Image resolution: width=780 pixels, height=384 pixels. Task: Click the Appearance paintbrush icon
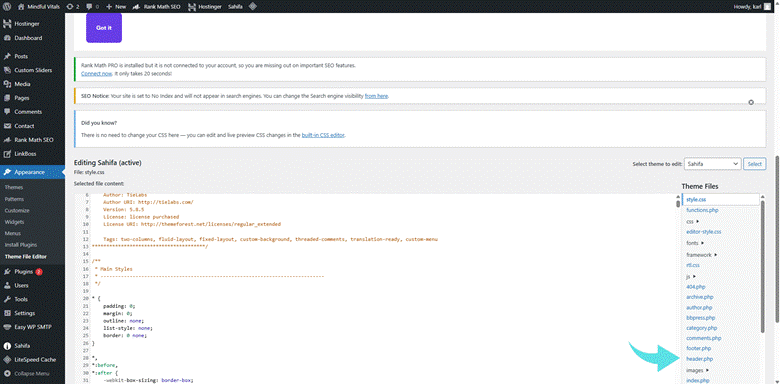pos(7,172)
